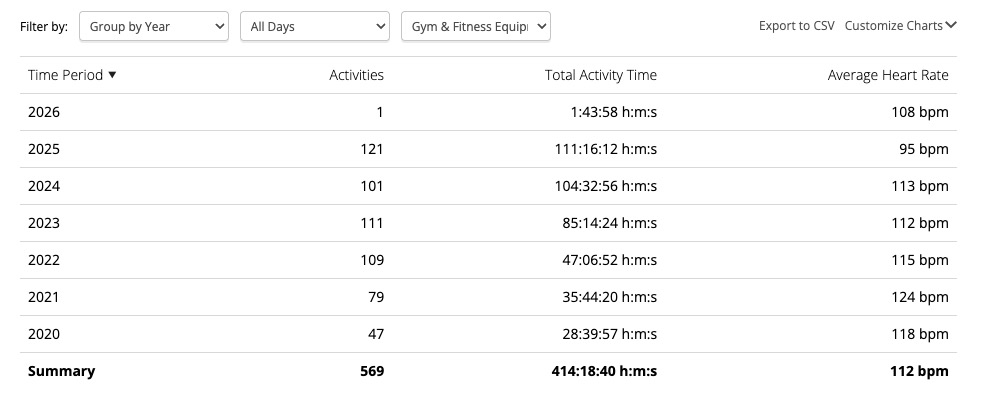
Task: Click the Activities column header
Action: (356, 75)
